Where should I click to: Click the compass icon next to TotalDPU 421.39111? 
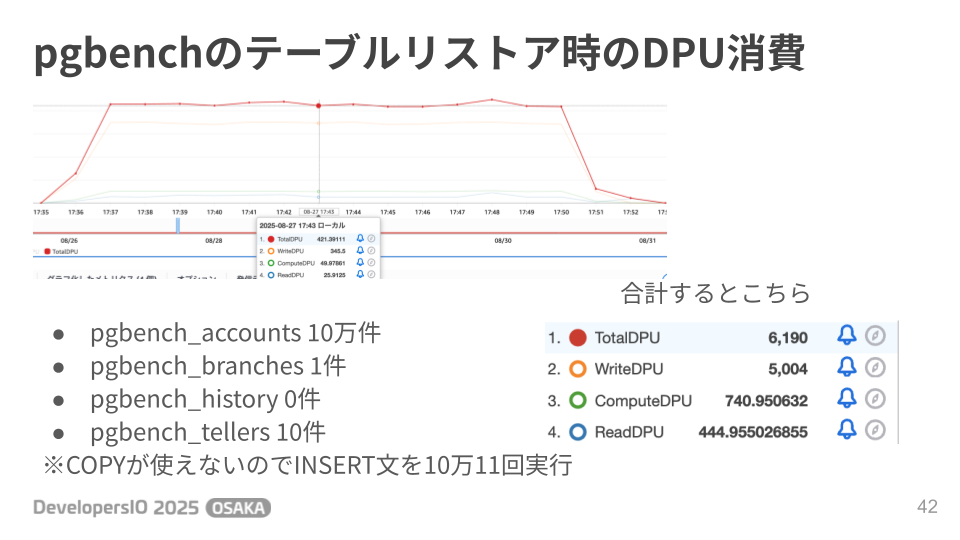pyautogui.click(x=371, y=238)
